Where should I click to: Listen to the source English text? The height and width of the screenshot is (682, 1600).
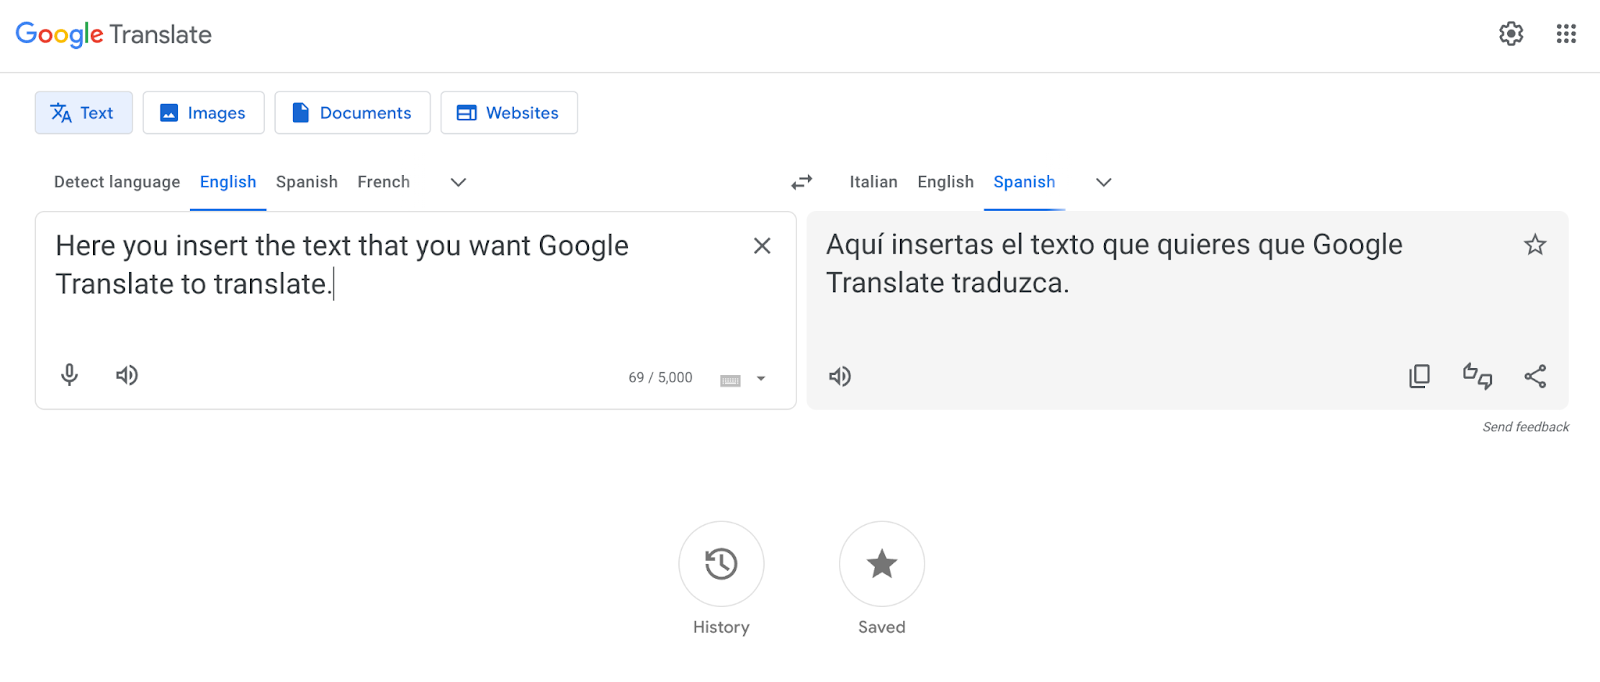point(126,375)
